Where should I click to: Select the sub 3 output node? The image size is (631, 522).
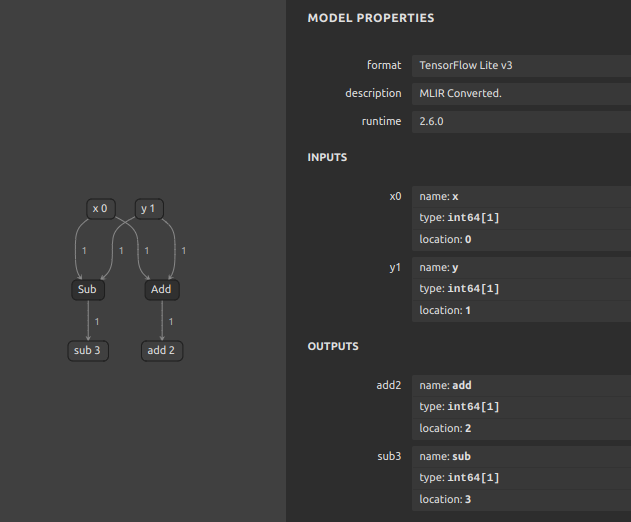point(88,351)
